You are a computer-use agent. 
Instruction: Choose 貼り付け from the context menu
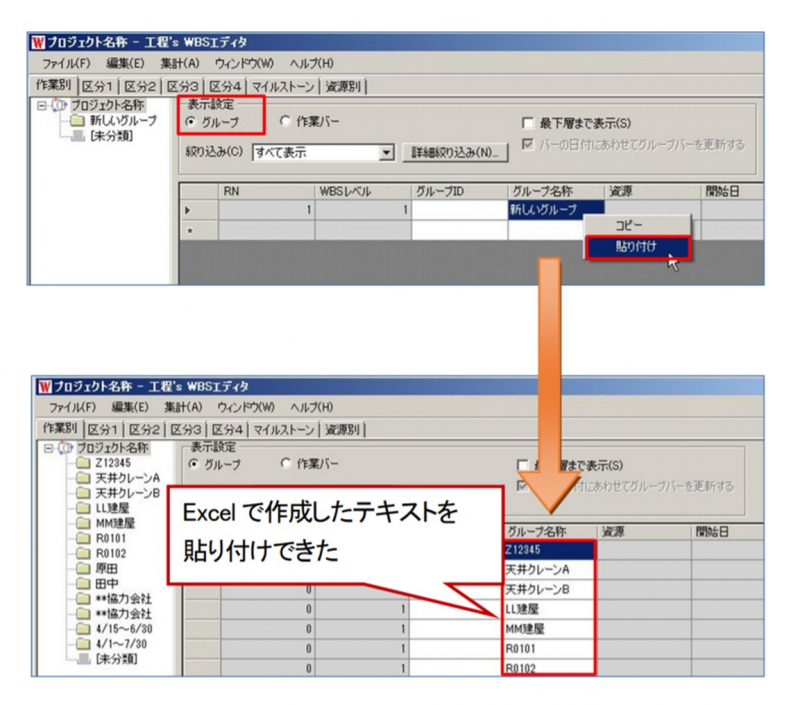click(636, 246)
